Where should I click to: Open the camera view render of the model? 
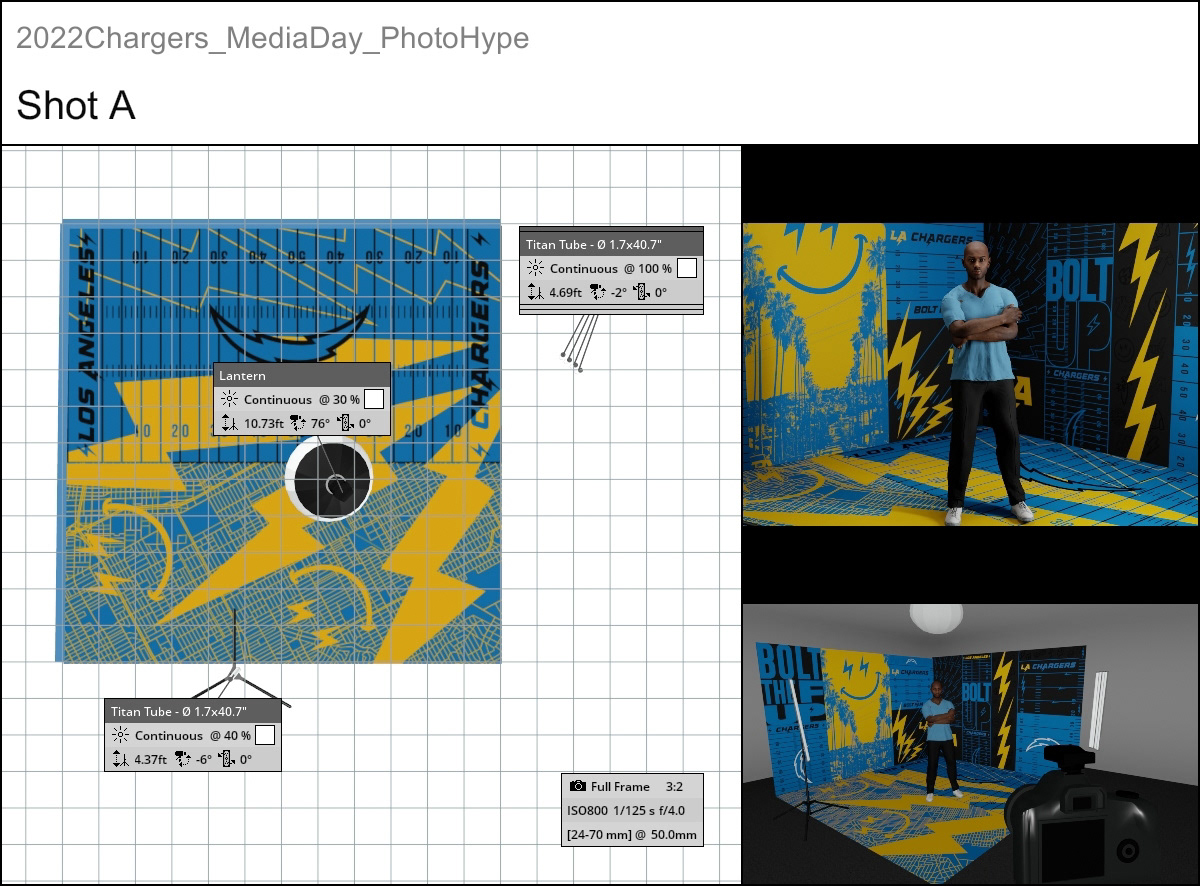pos(970,374)
